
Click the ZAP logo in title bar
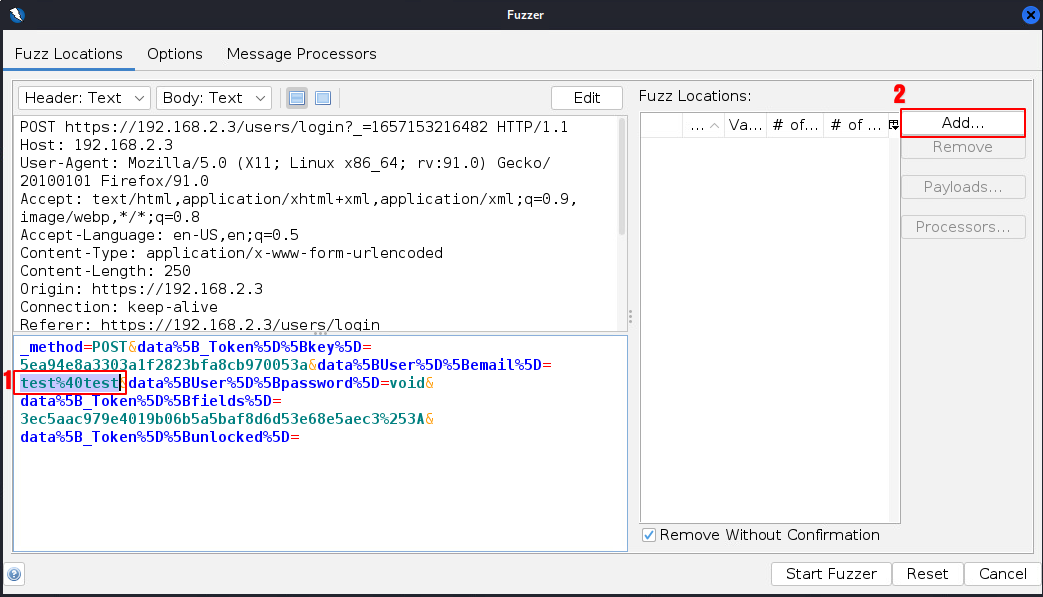tap(15, 14)
